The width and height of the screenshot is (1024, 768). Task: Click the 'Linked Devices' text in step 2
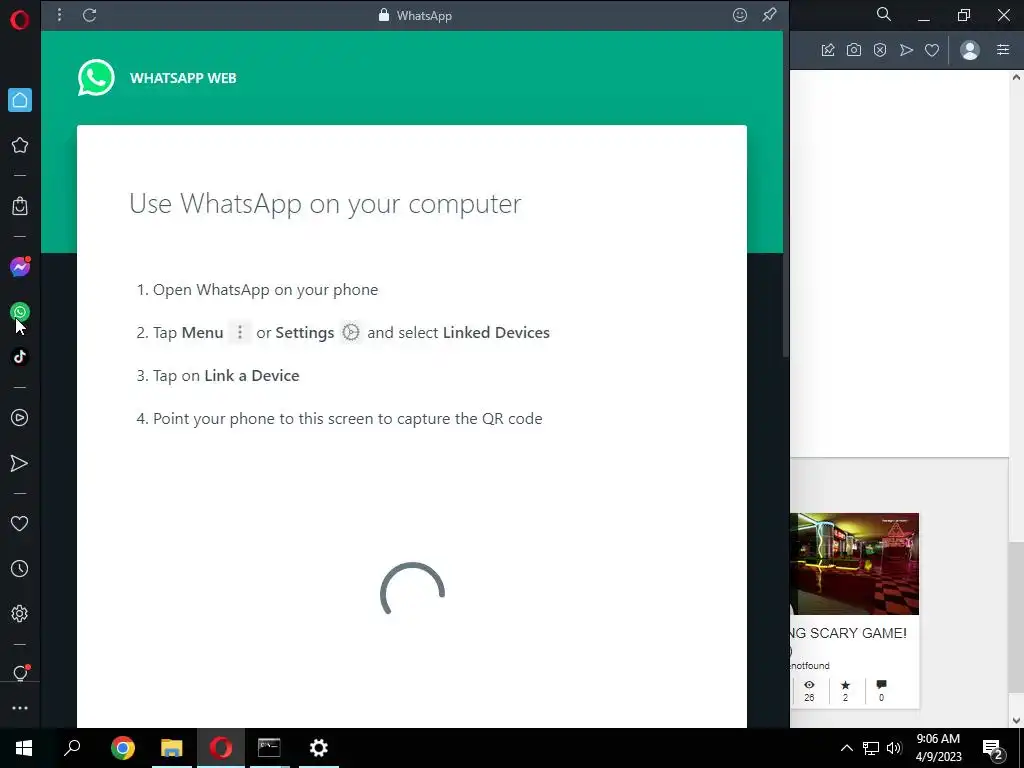pos(496,332)
